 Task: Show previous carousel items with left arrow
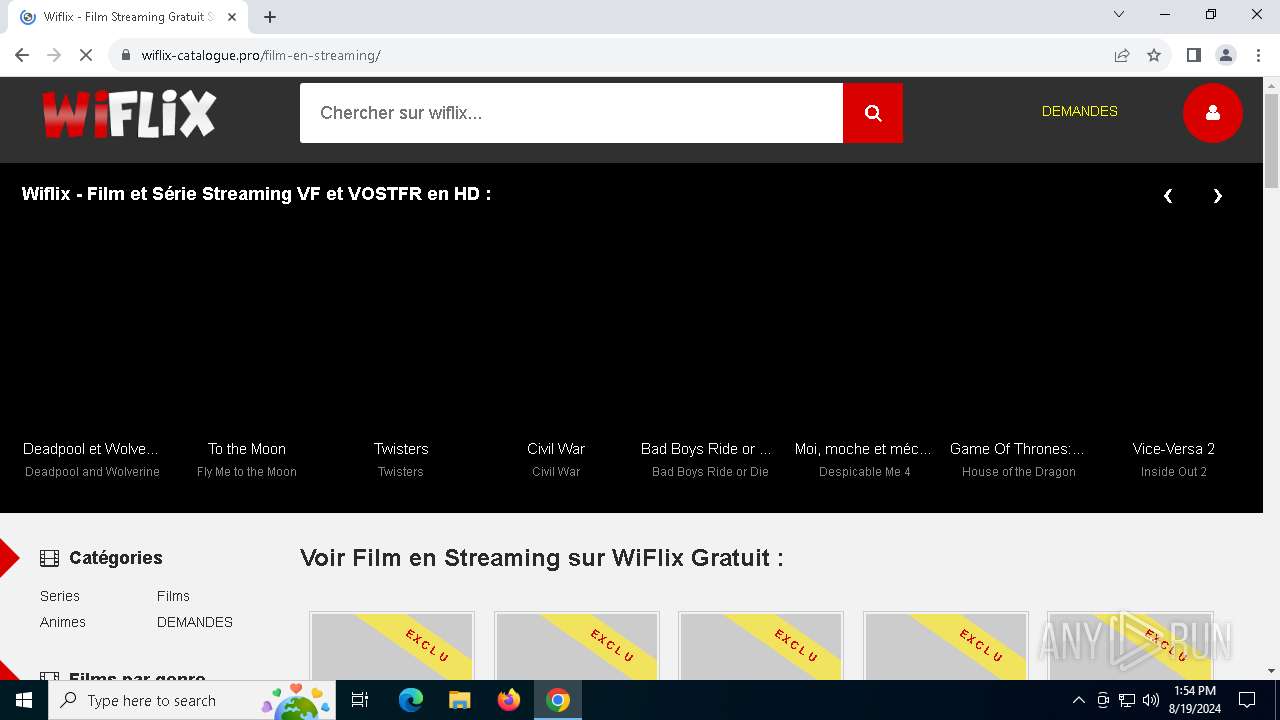click(1167, 196)
